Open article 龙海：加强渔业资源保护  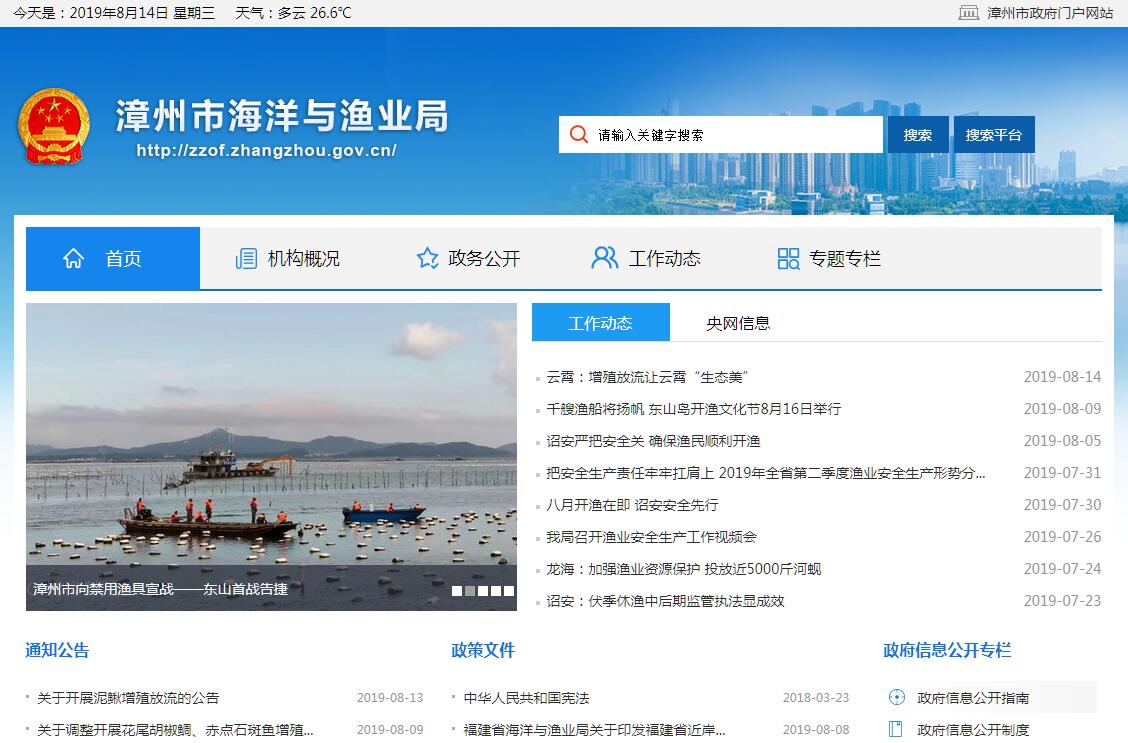(683, 569)
